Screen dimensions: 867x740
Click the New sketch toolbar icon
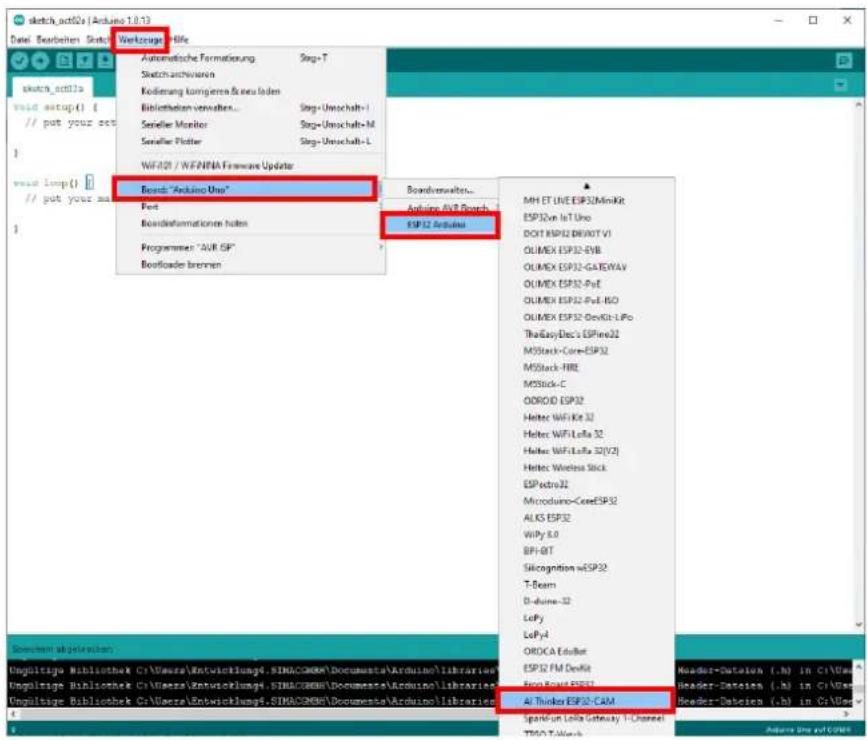[64, 61]
